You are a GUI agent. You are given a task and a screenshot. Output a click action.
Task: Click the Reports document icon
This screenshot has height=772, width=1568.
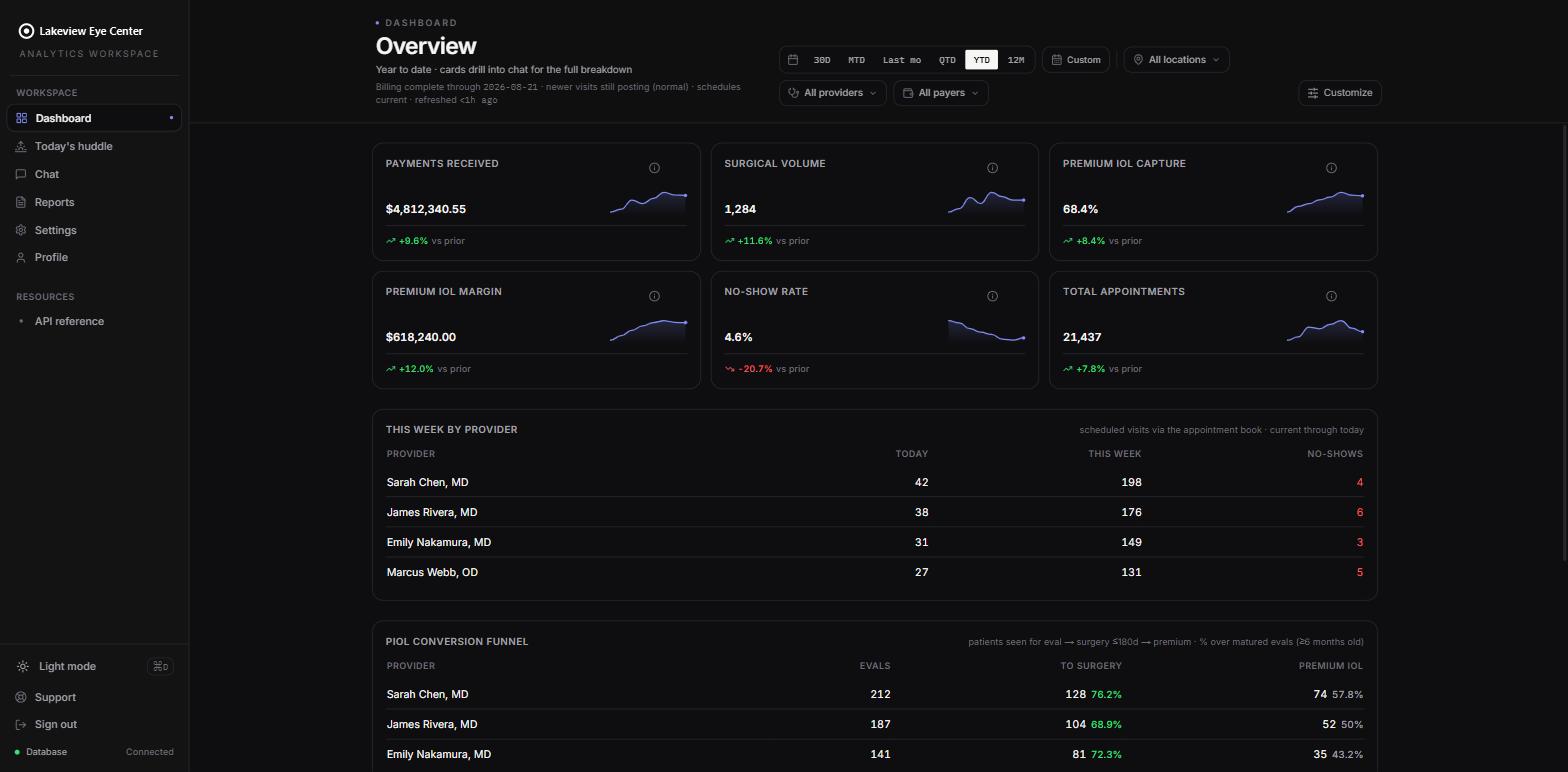coord(22,202)
